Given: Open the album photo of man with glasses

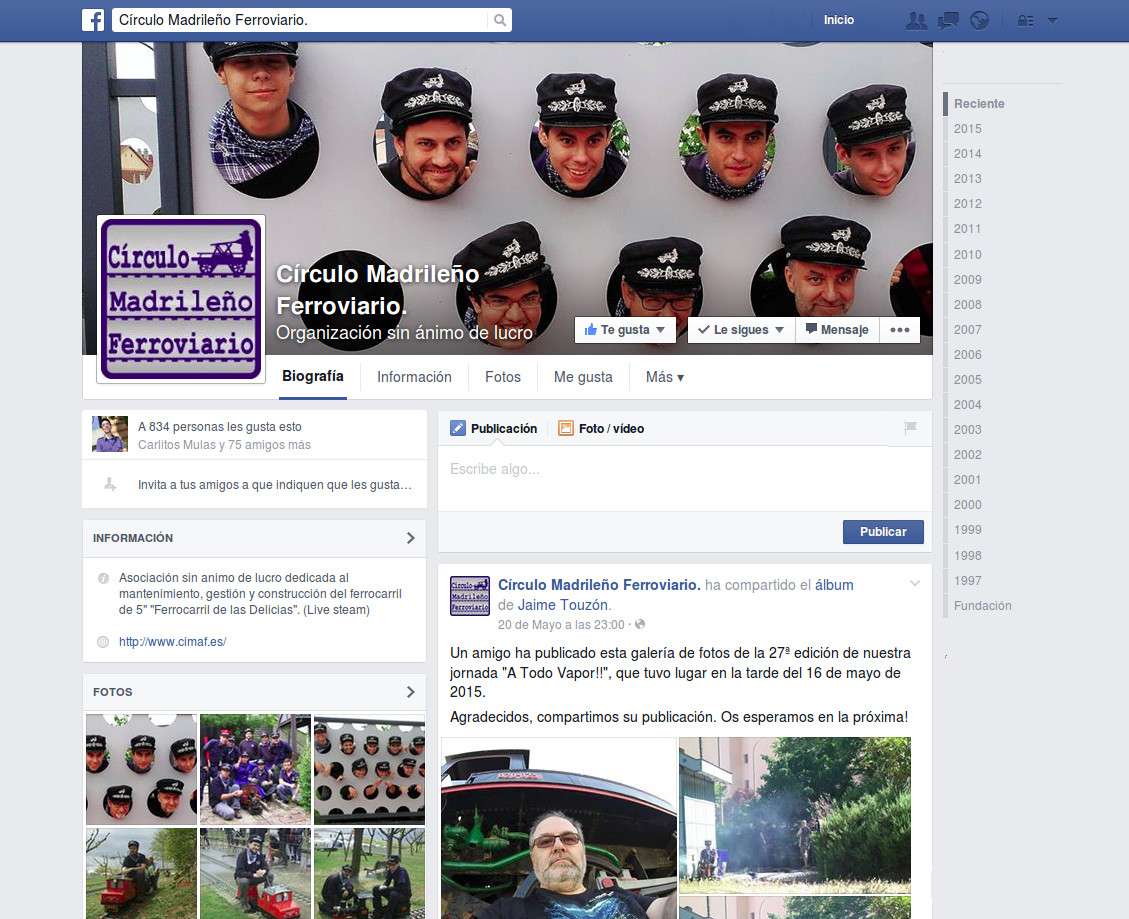Looking at the screenshot, I should pyautogui.click(x=559, y=828).
